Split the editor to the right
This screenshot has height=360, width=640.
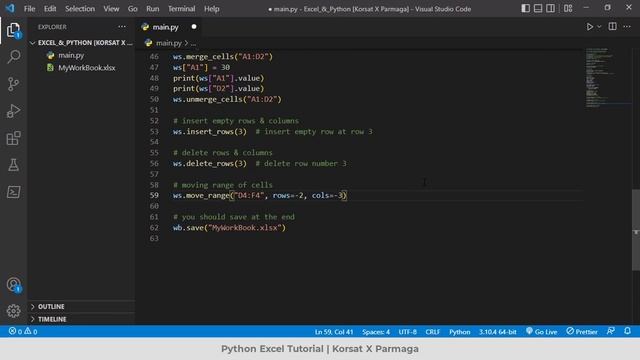point(612,27)
